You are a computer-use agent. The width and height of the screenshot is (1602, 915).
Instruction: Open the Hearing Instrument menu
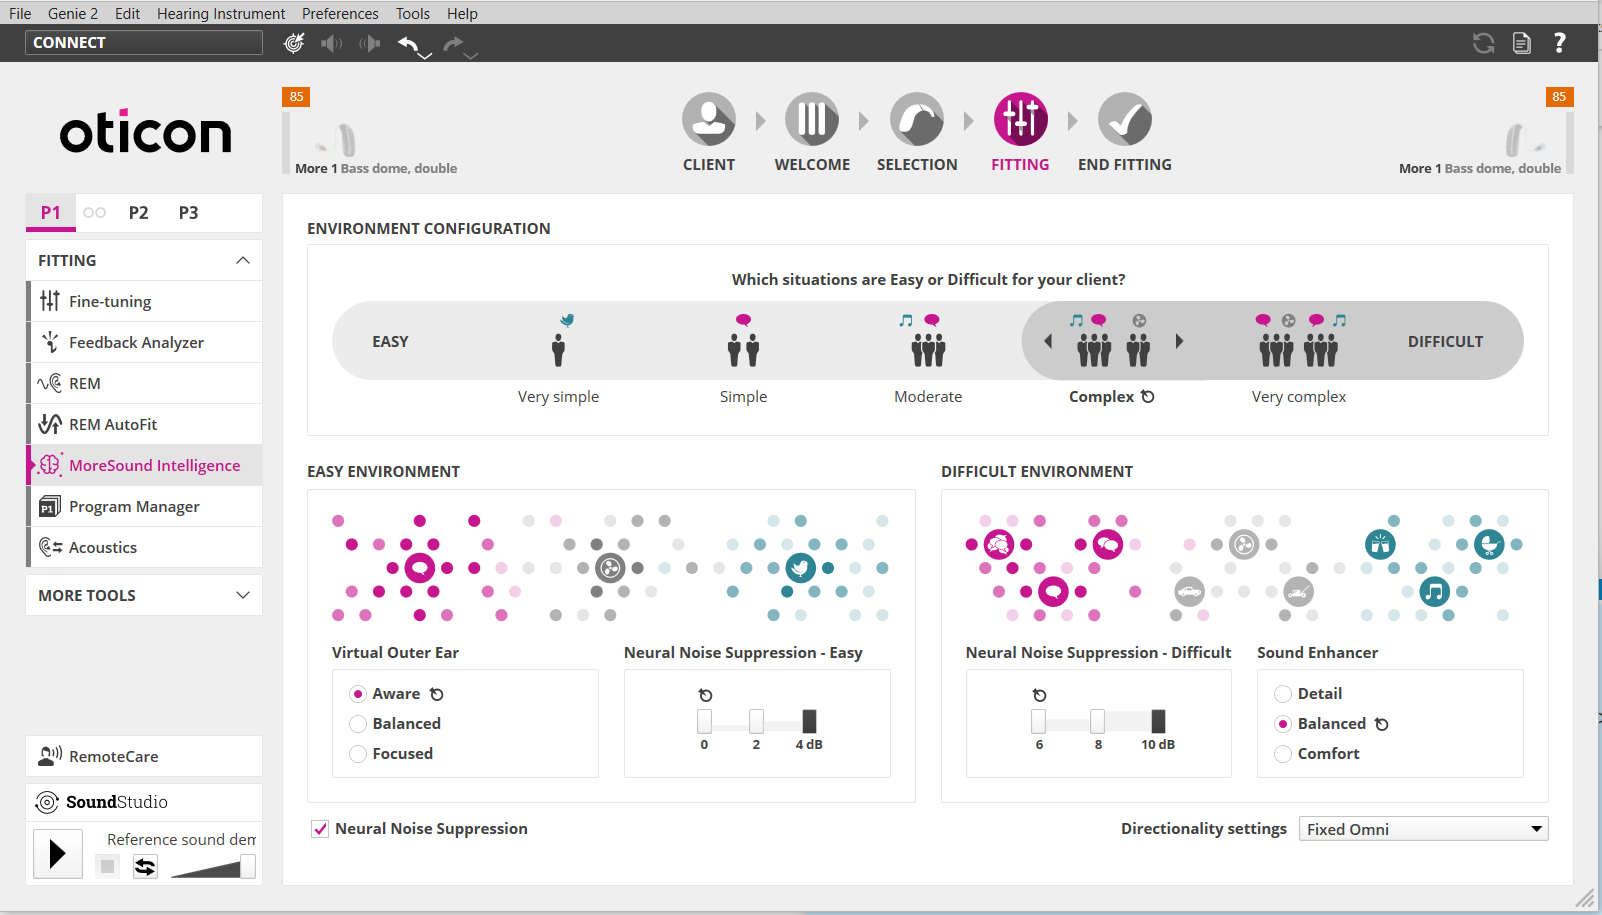[x=220, y=13]
